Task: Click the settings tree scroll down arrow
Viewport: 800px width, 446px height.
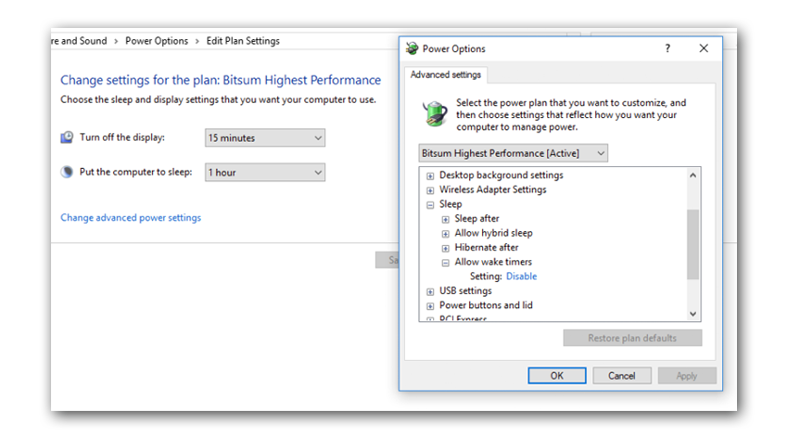Action: [x=692, y=314]
